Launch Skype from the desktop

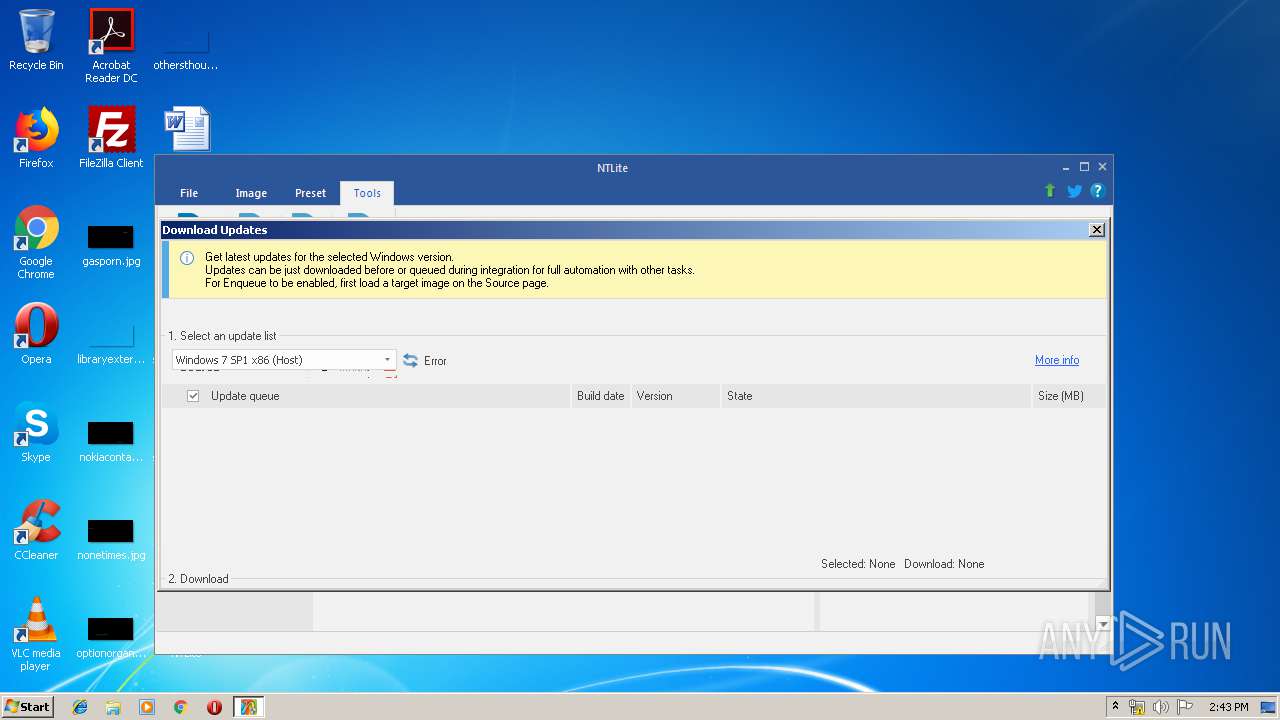tap(36, 432)
